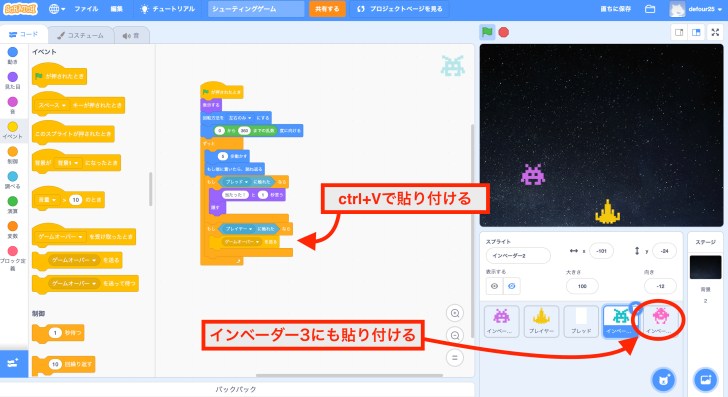
Task: Show the sprite with eye toggle
Action: 494,286
